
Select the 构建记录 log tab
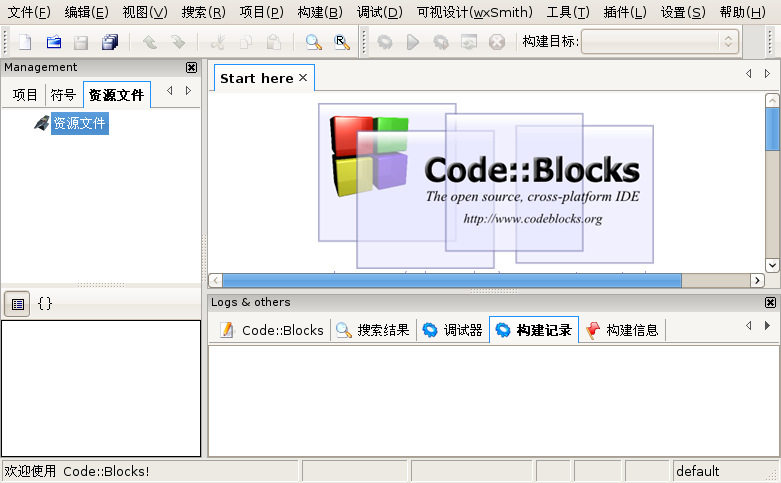pos(534,330)
